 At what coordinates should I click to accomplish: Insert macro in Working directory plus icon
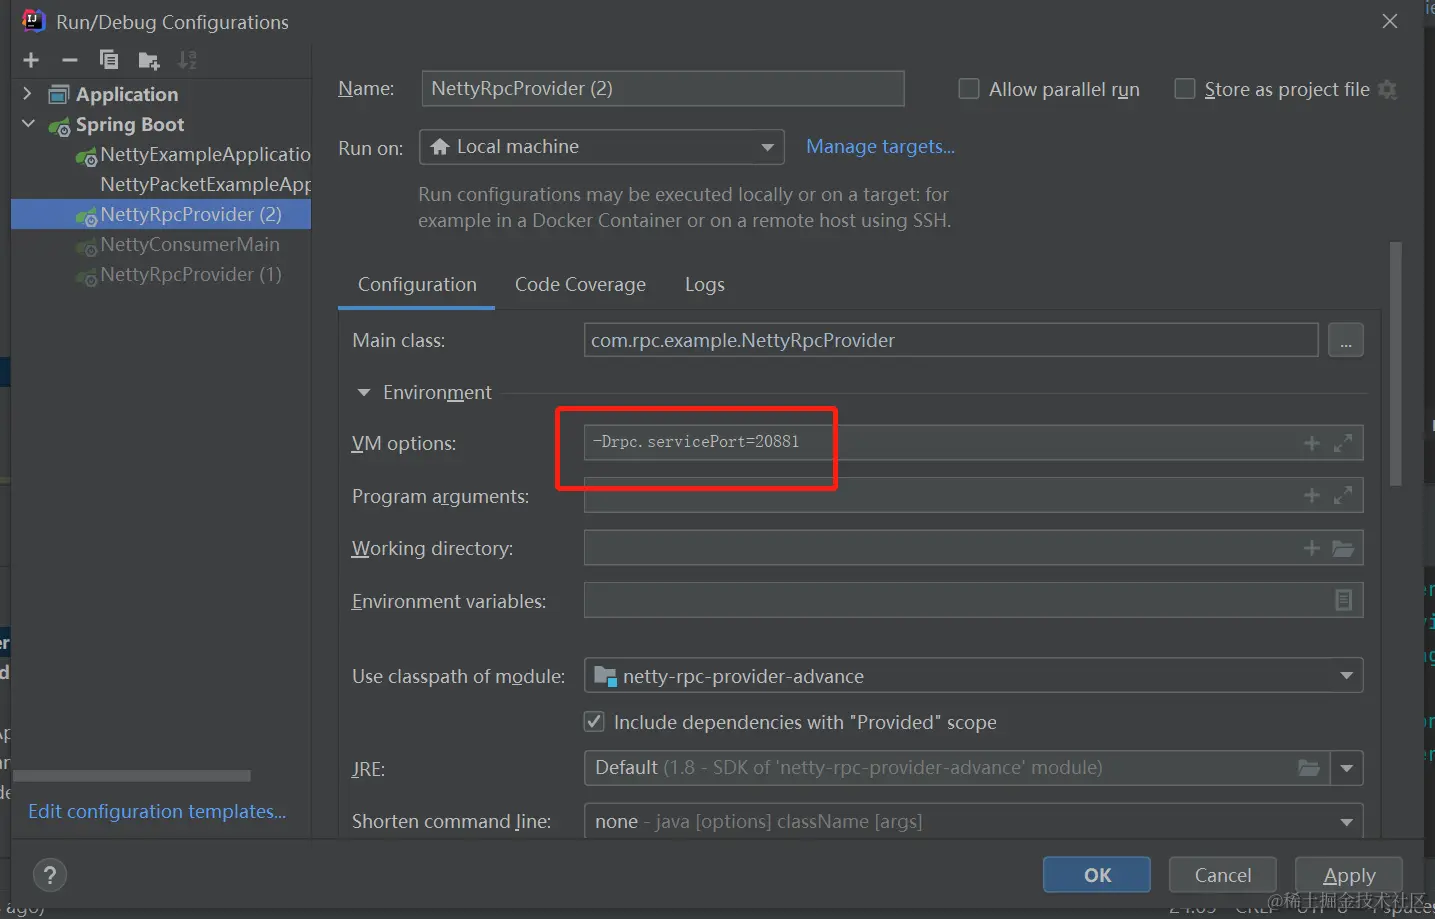1312,548
